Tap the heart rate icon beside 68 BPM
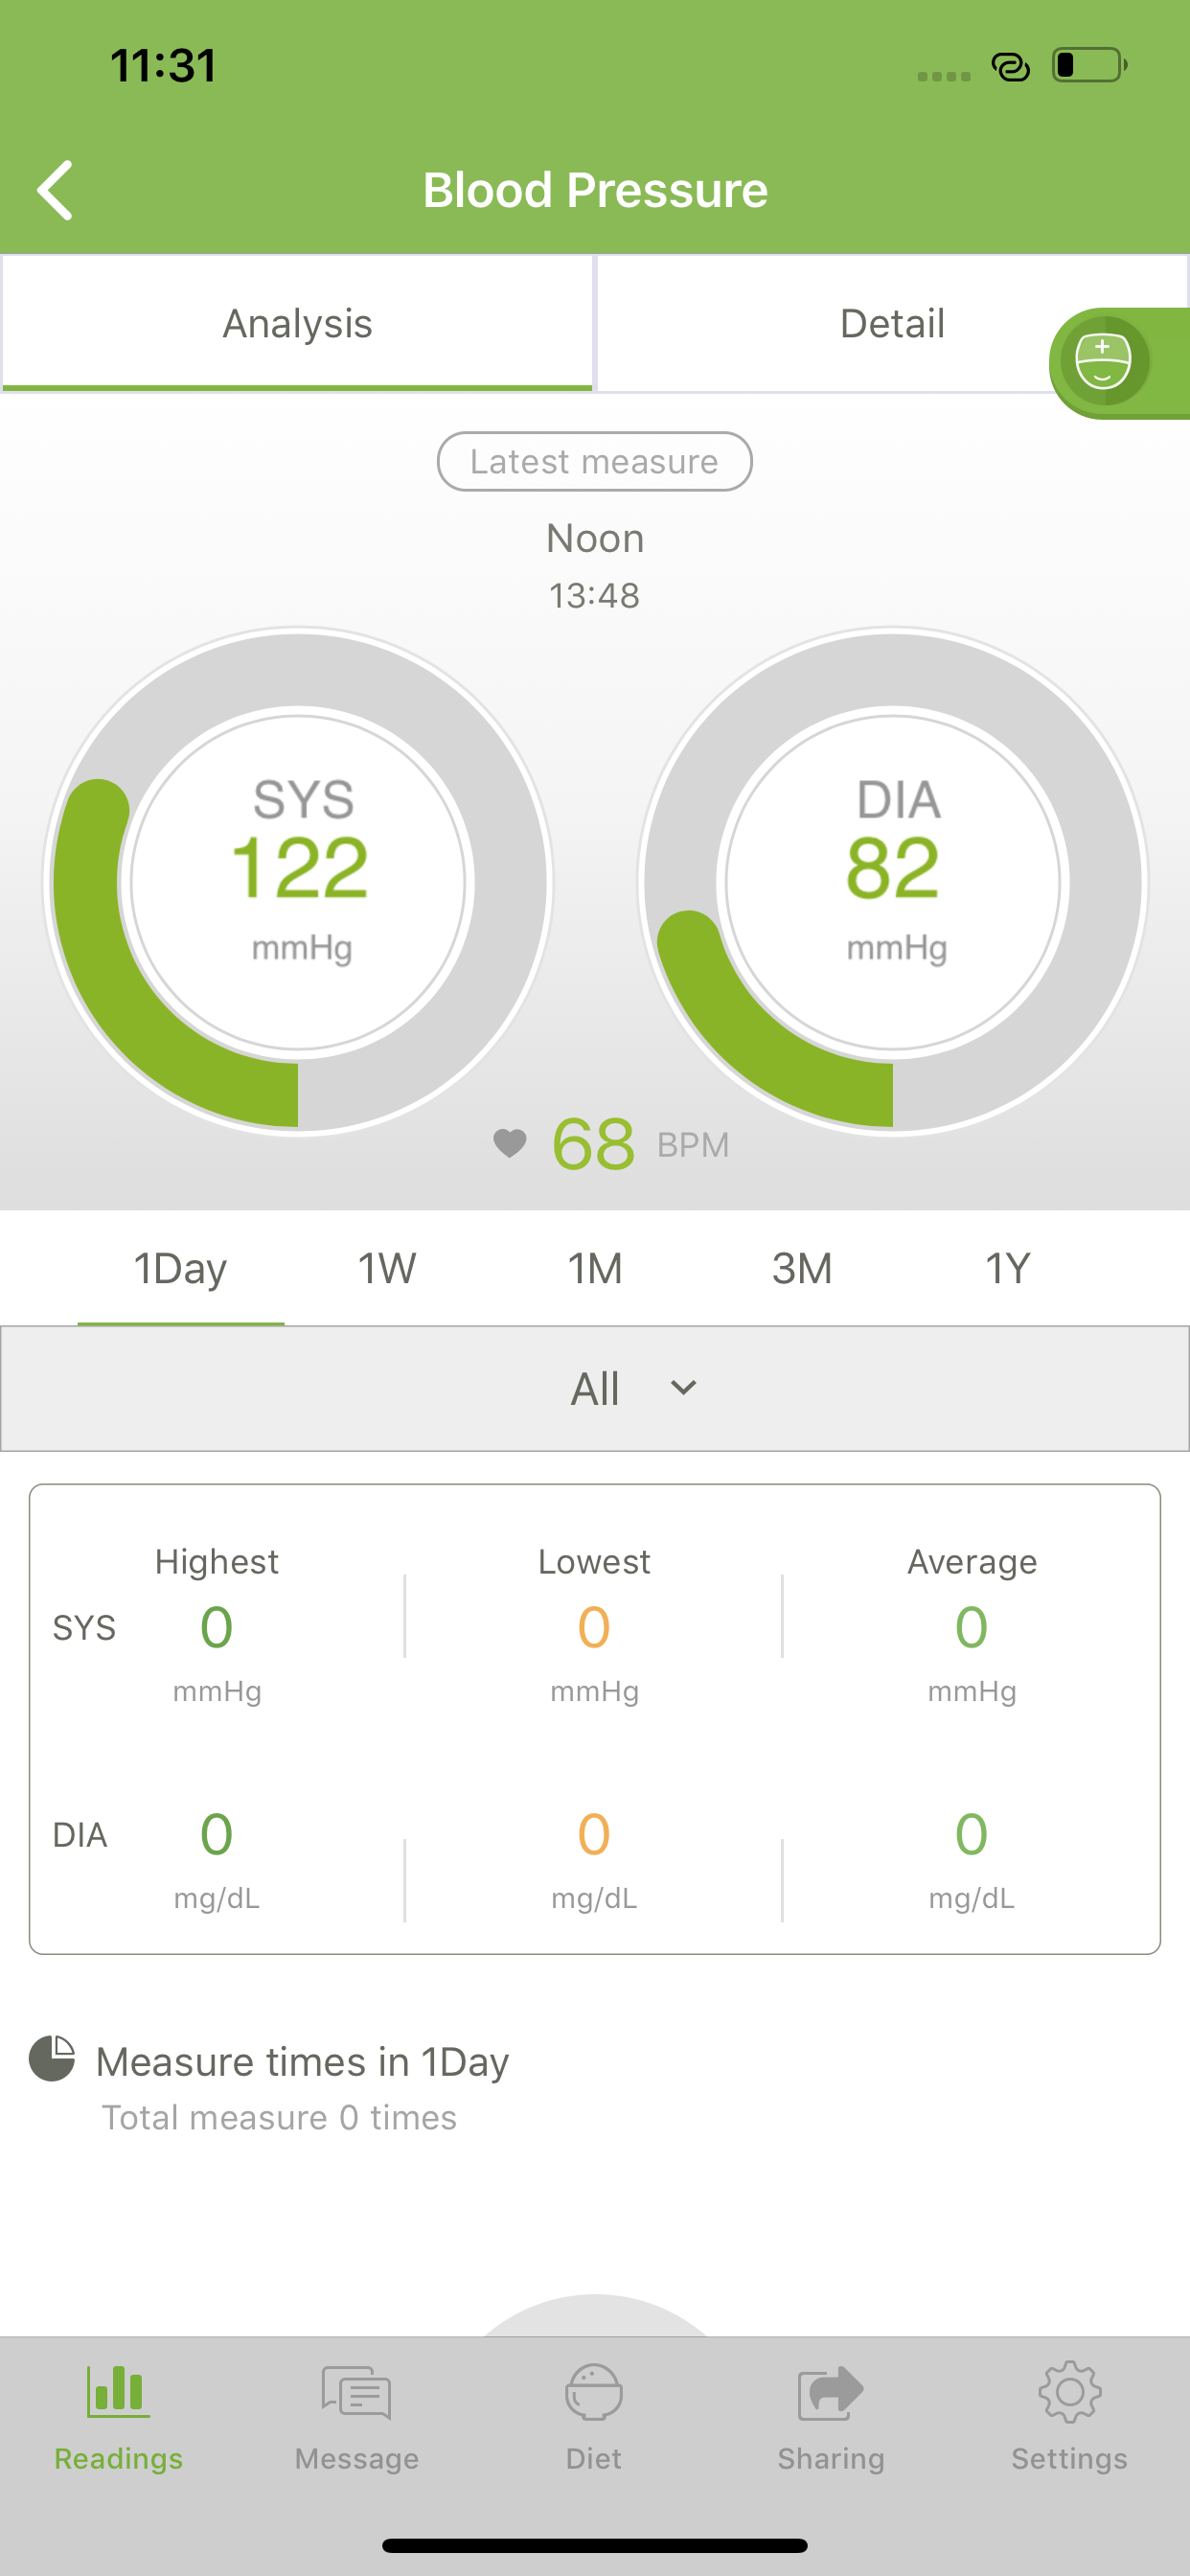The height and width of the screenshot is (2576, 1190). [510, 1143]
